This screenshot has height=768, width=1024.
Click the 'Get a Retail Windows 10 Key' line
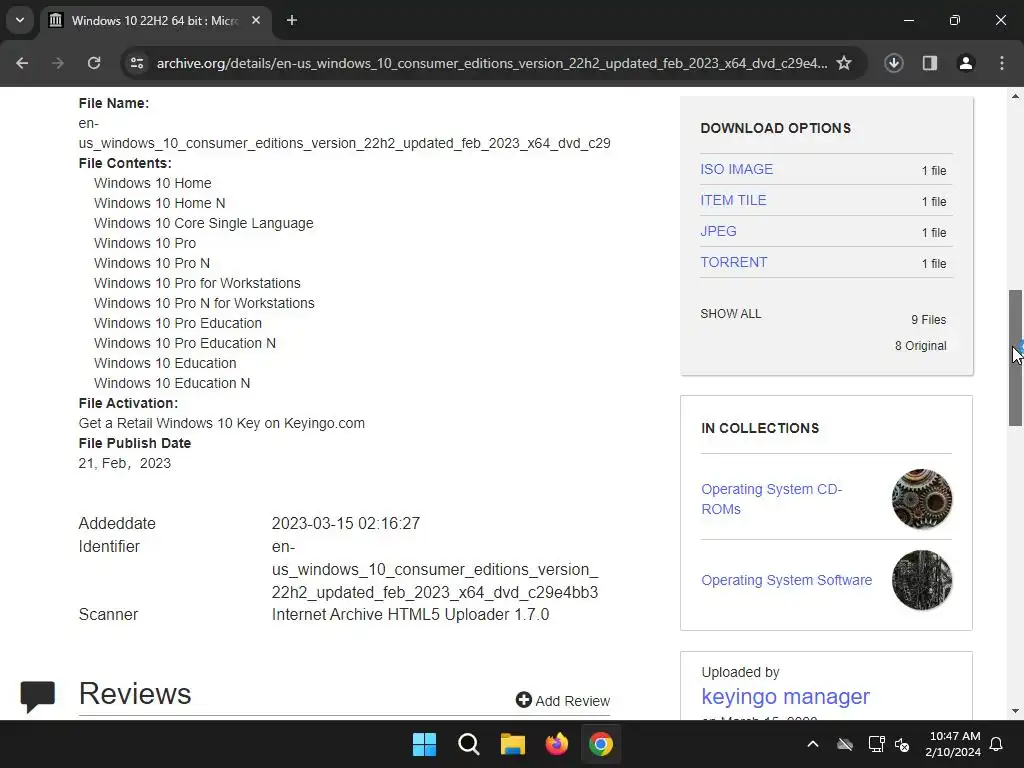point(221,423)
